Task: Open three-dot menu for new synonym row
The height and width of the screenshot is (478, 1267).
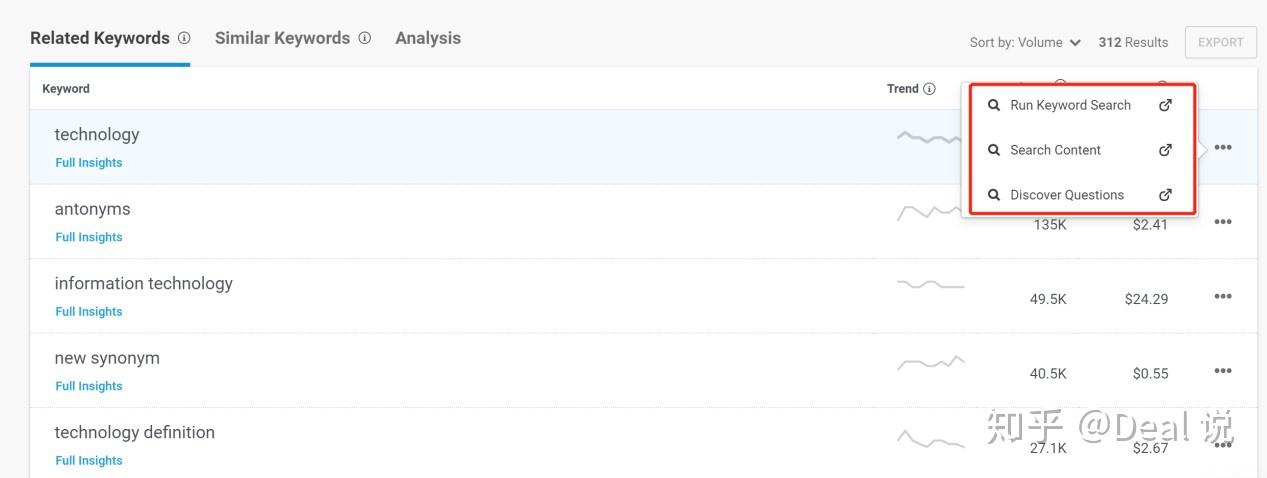Action: 1223,371
